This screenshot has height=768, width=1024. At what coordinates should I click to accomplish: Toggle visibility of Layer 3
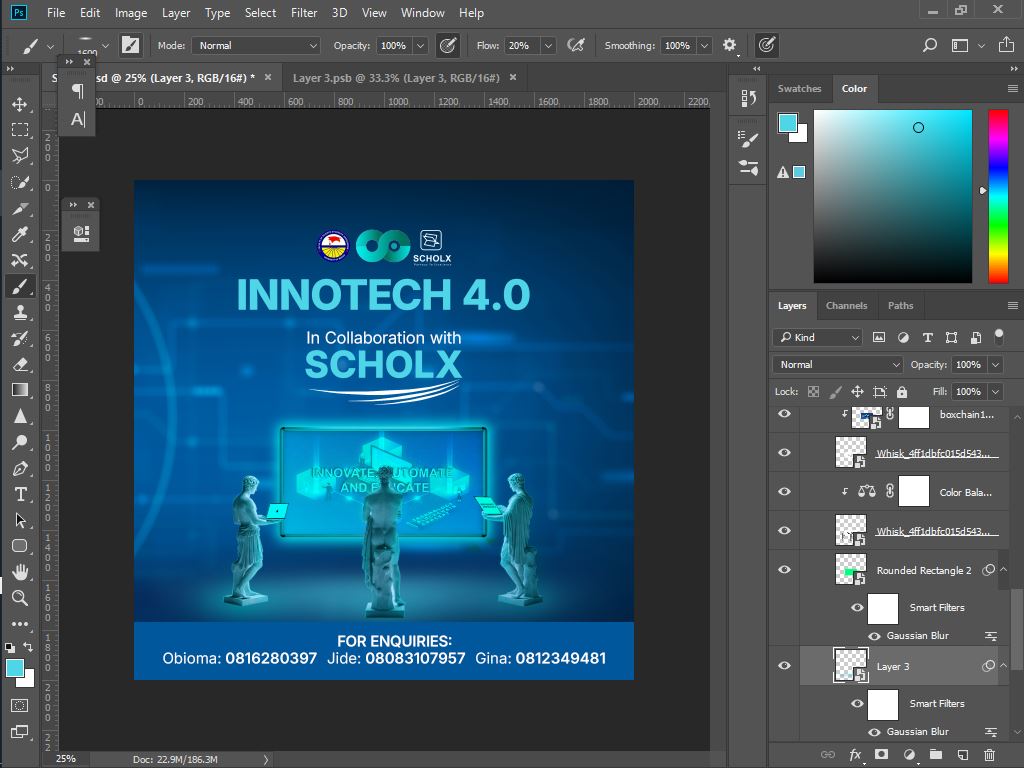click(784, 666)
